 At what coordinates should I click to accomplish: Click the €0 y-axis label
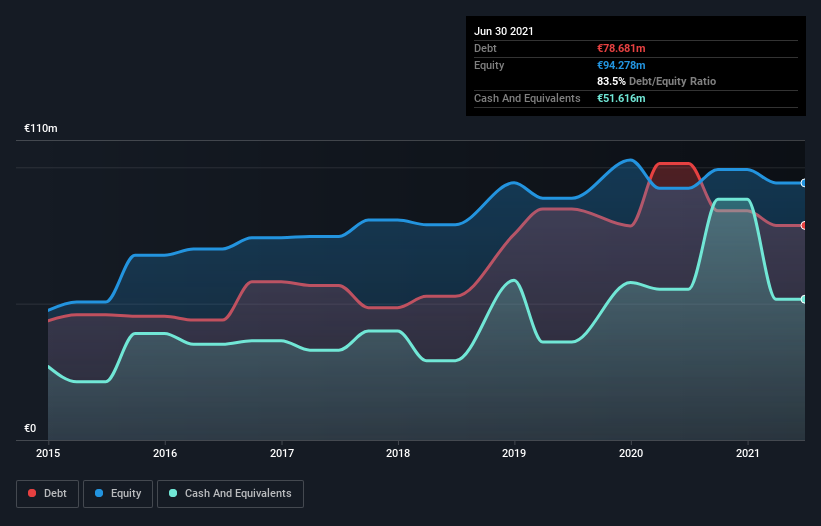30,428
